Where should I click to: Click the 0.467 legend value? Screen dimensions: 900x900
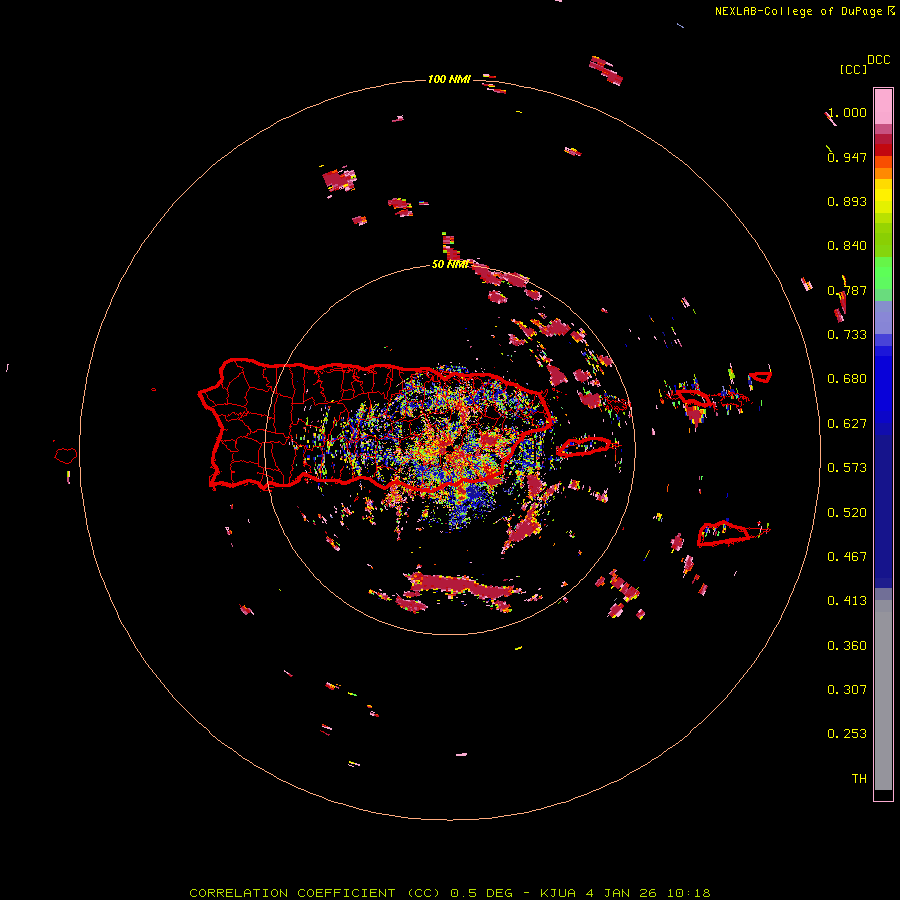pyautogui.click(x=847, y=557)
